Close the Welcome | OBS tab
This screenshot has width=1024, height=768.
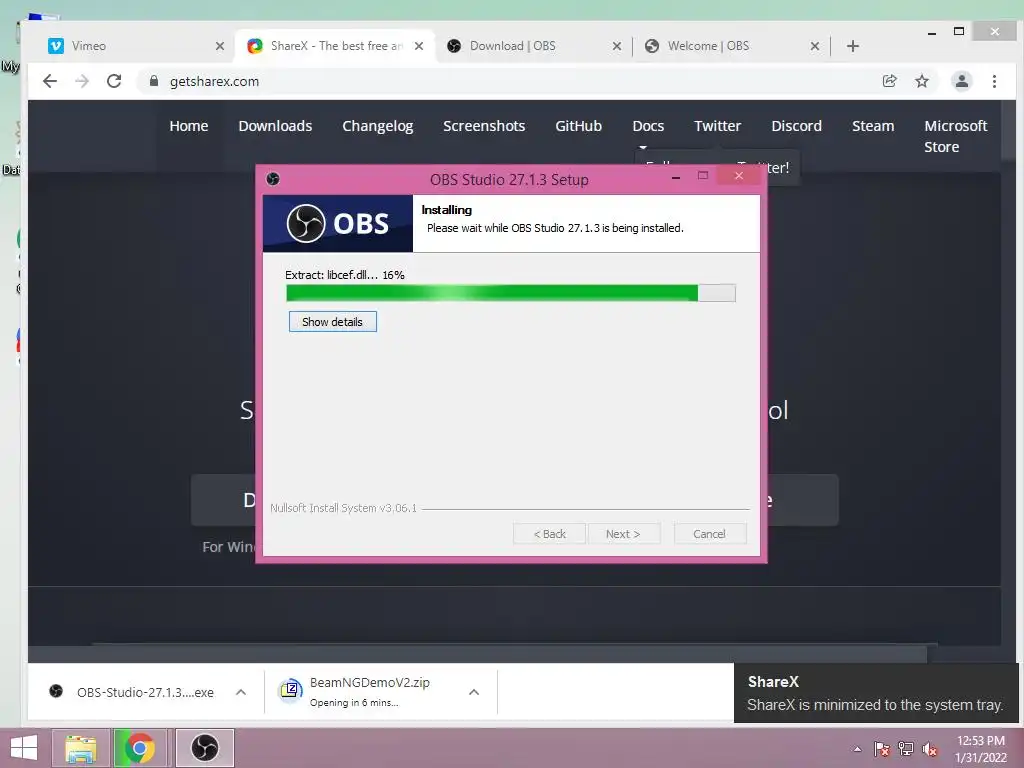815,46
